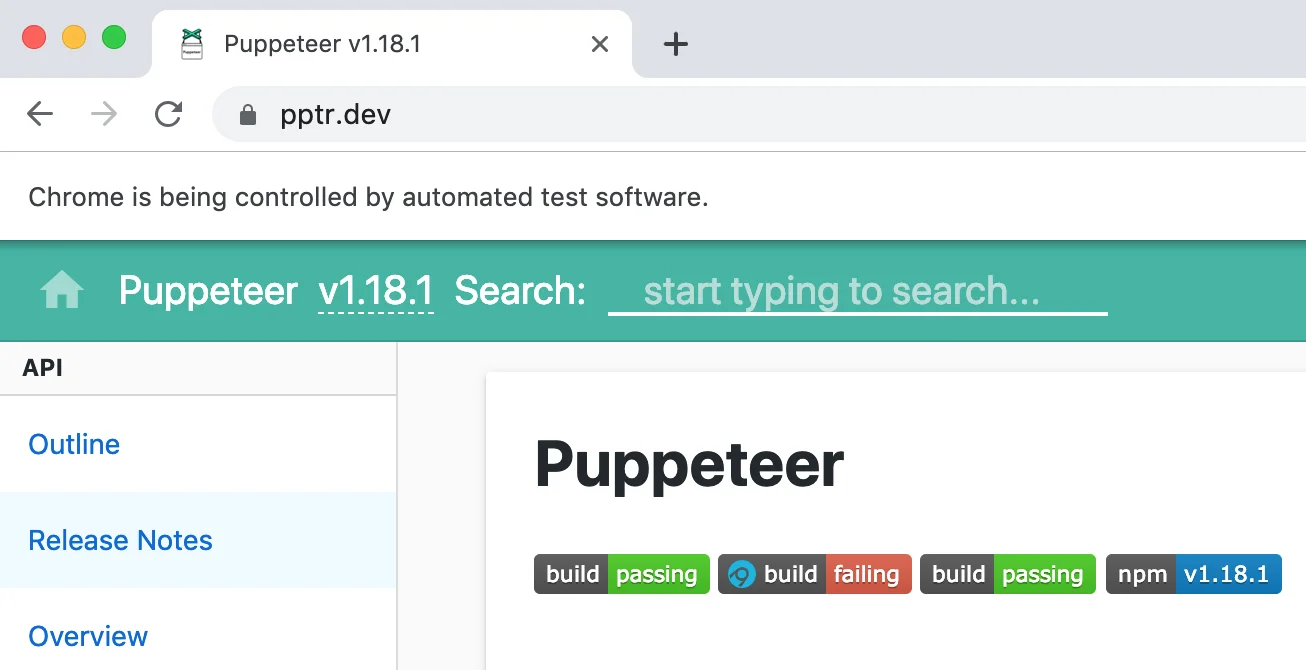This screenshot has height=670, width=1306.
Task: Click the green full-screen window button
Action: pyautogui.click(x=114, y=38)
